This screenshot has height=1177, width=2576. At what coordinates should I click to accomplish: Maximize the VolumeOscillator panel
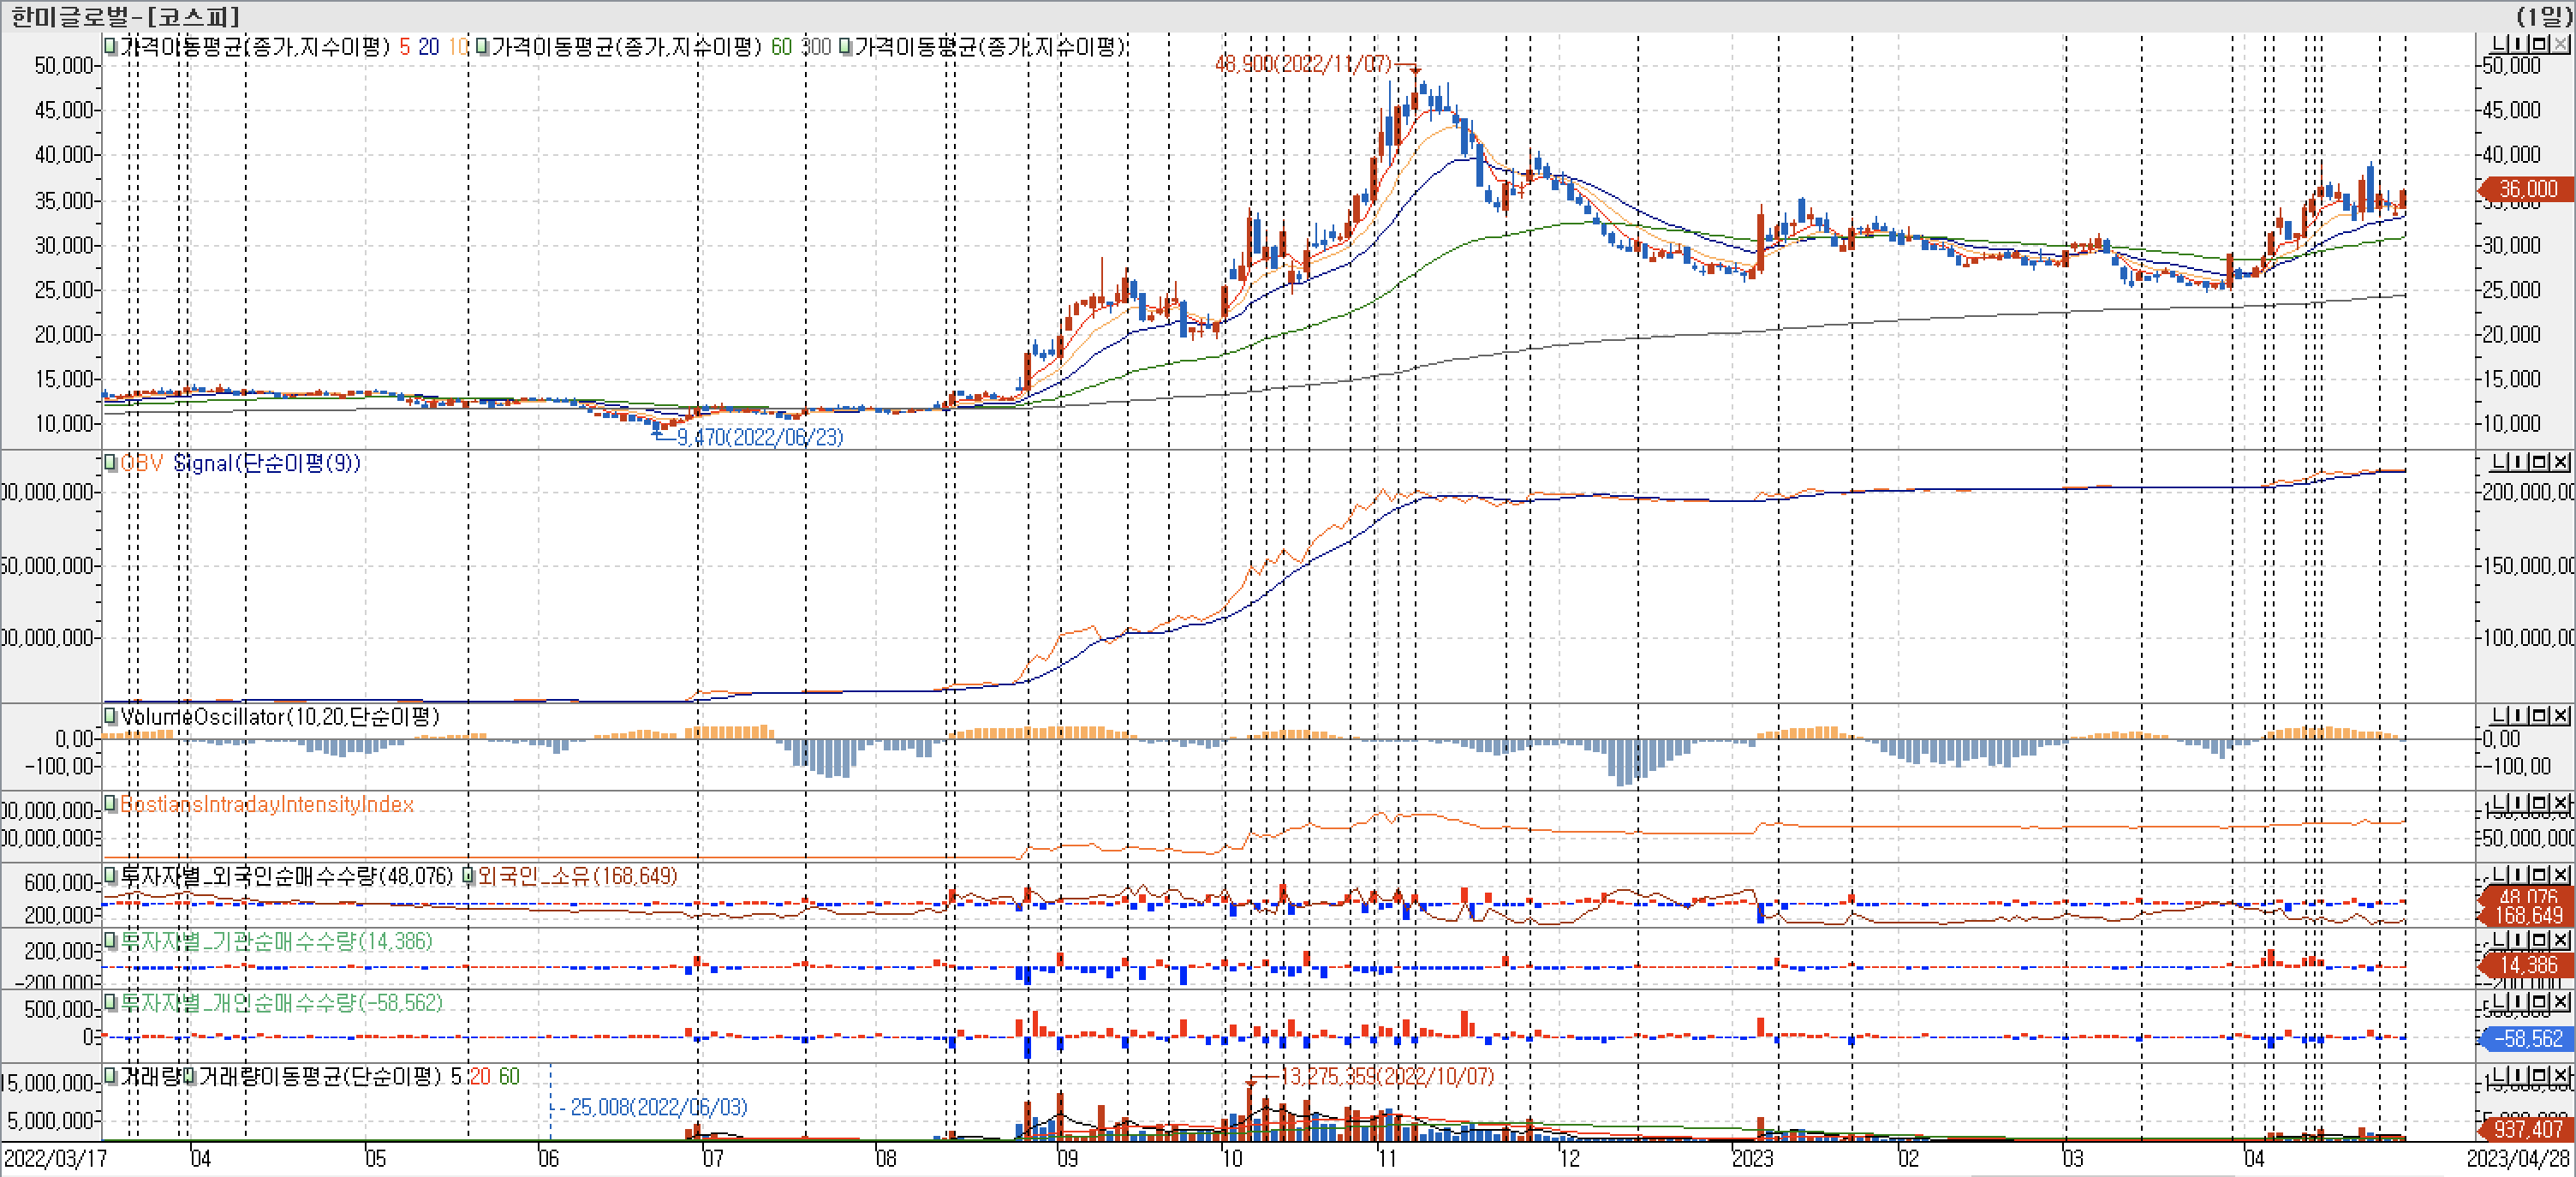[2541, 716]
